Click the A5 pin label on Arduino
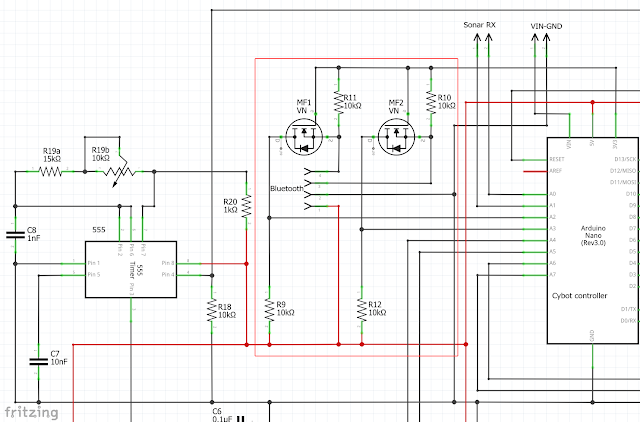This screenshot has width=640, height=422. click(x=553, y=251)
